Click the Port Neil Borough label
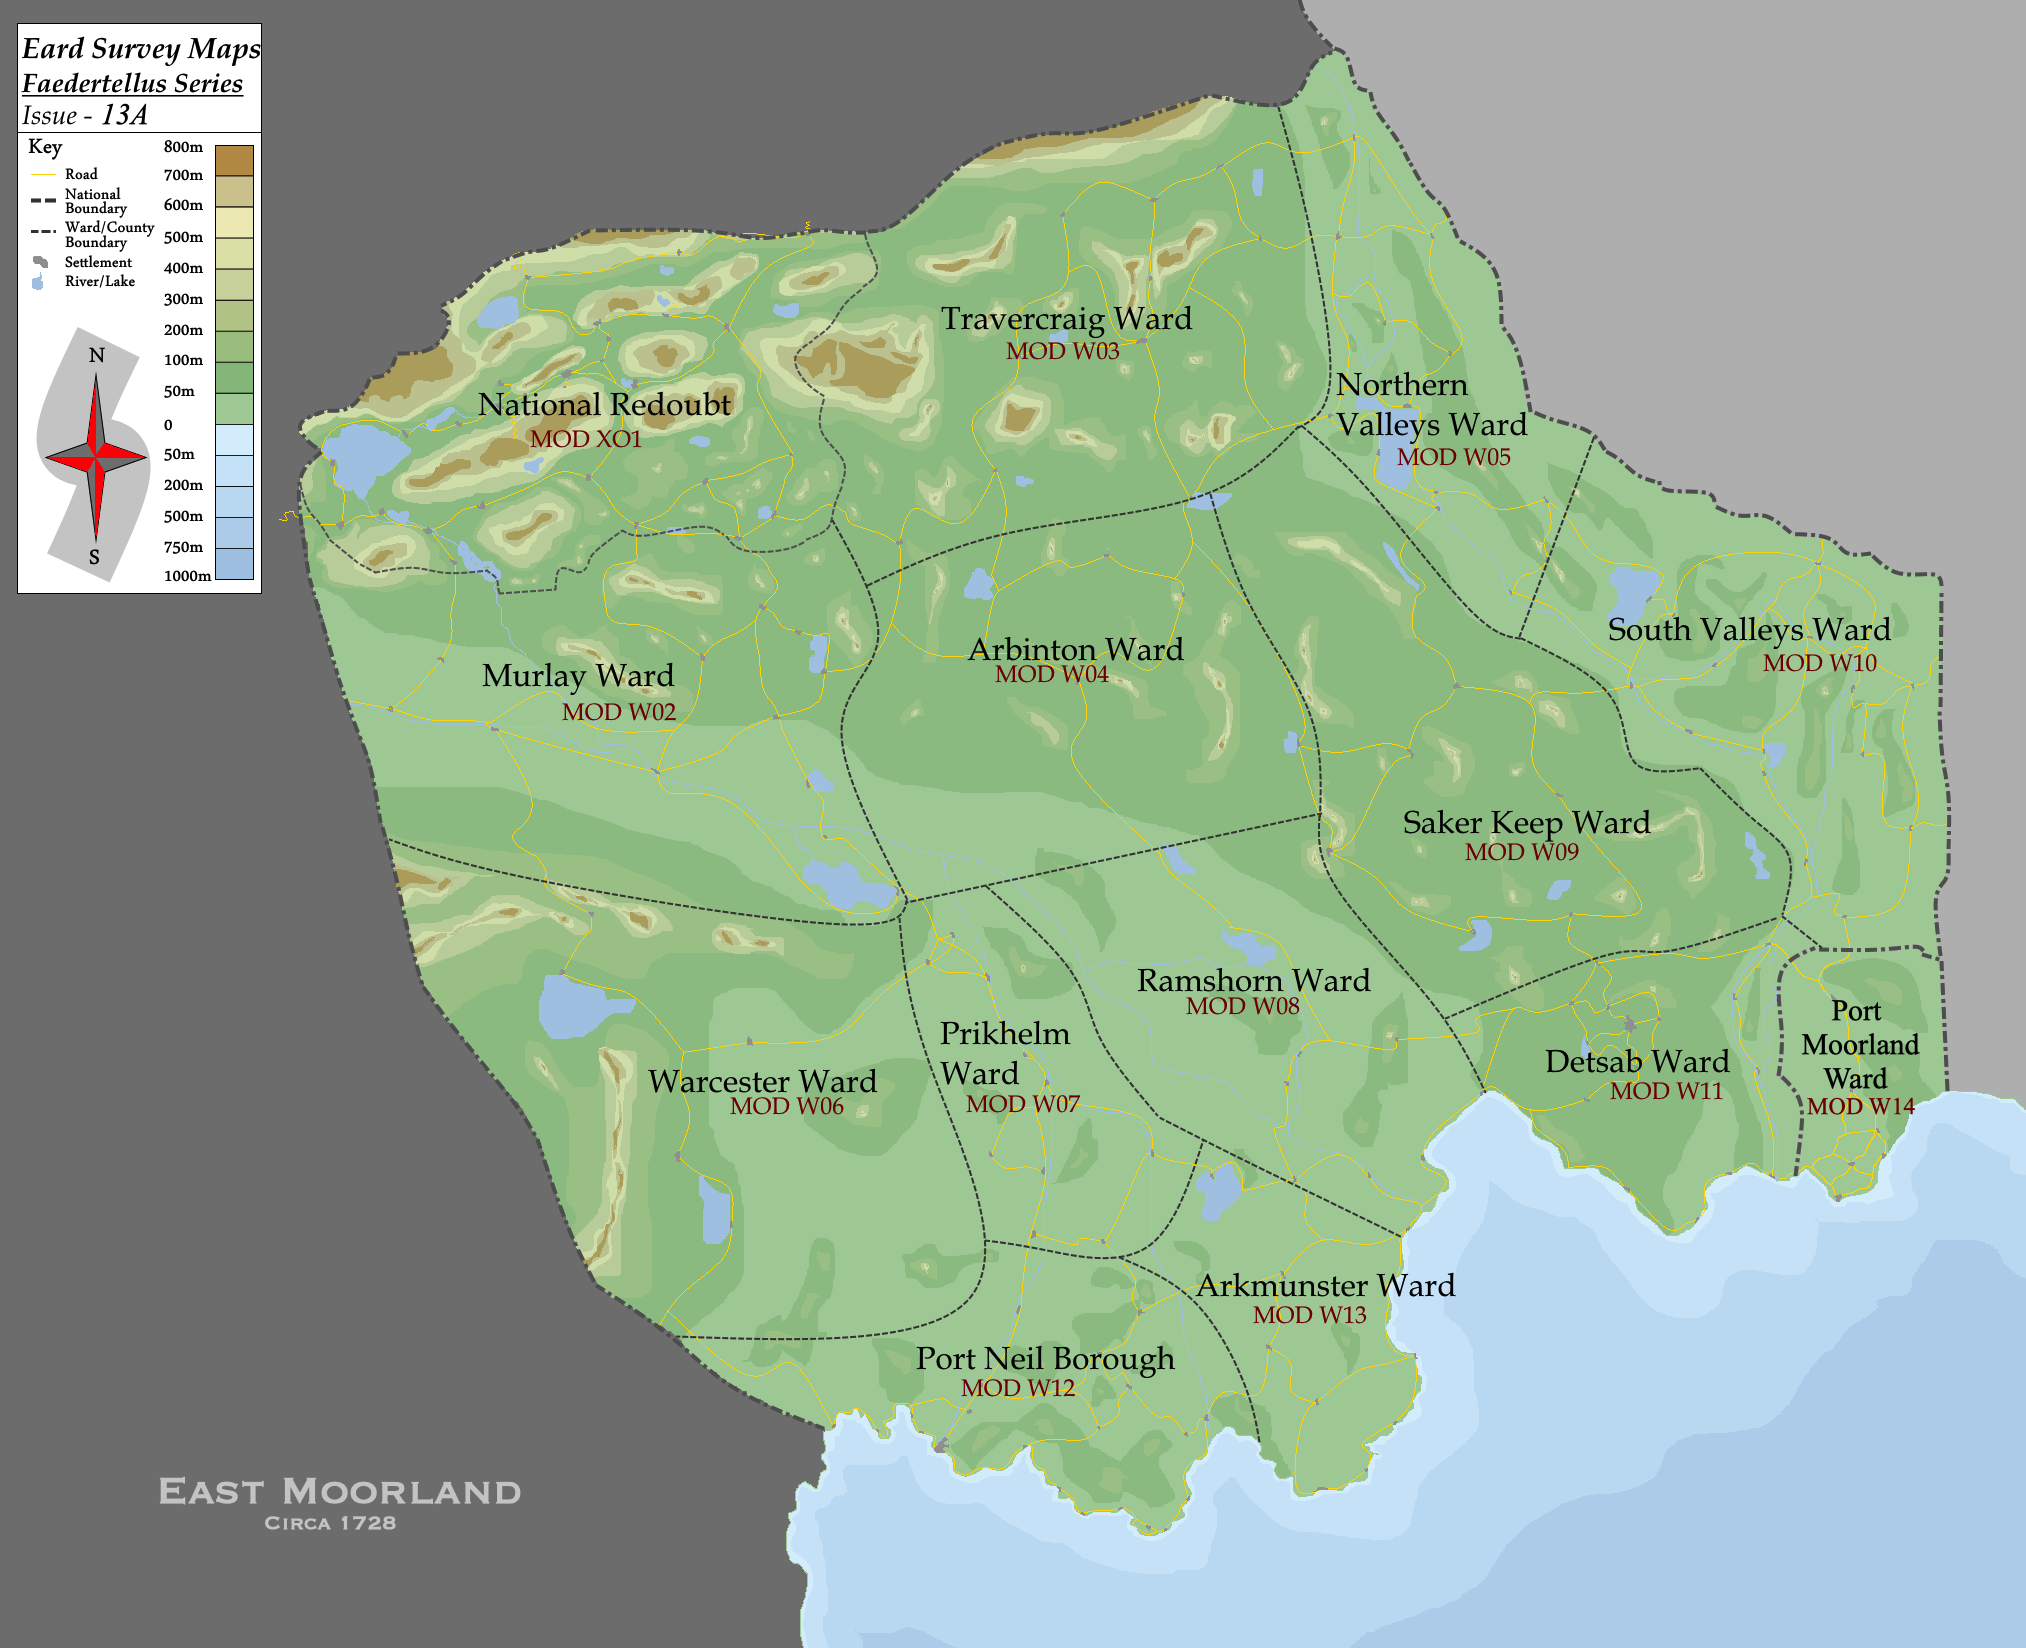The image size is (2026, 1648). click(x=1045, y=1358)
